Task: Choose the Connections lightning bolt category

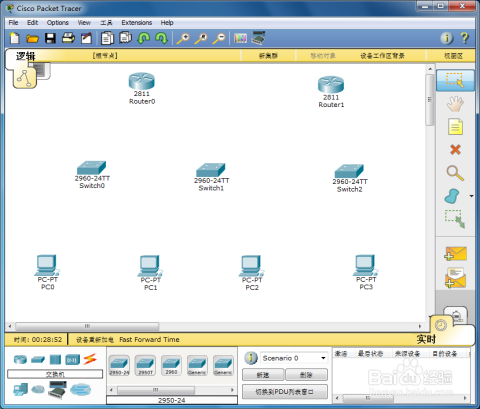Action: coord(90,359)
